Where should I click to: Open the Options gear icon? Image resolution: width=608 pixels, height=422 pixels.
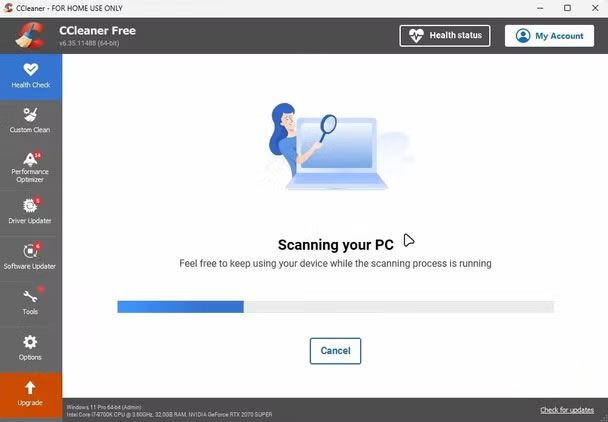click(30, 342)
